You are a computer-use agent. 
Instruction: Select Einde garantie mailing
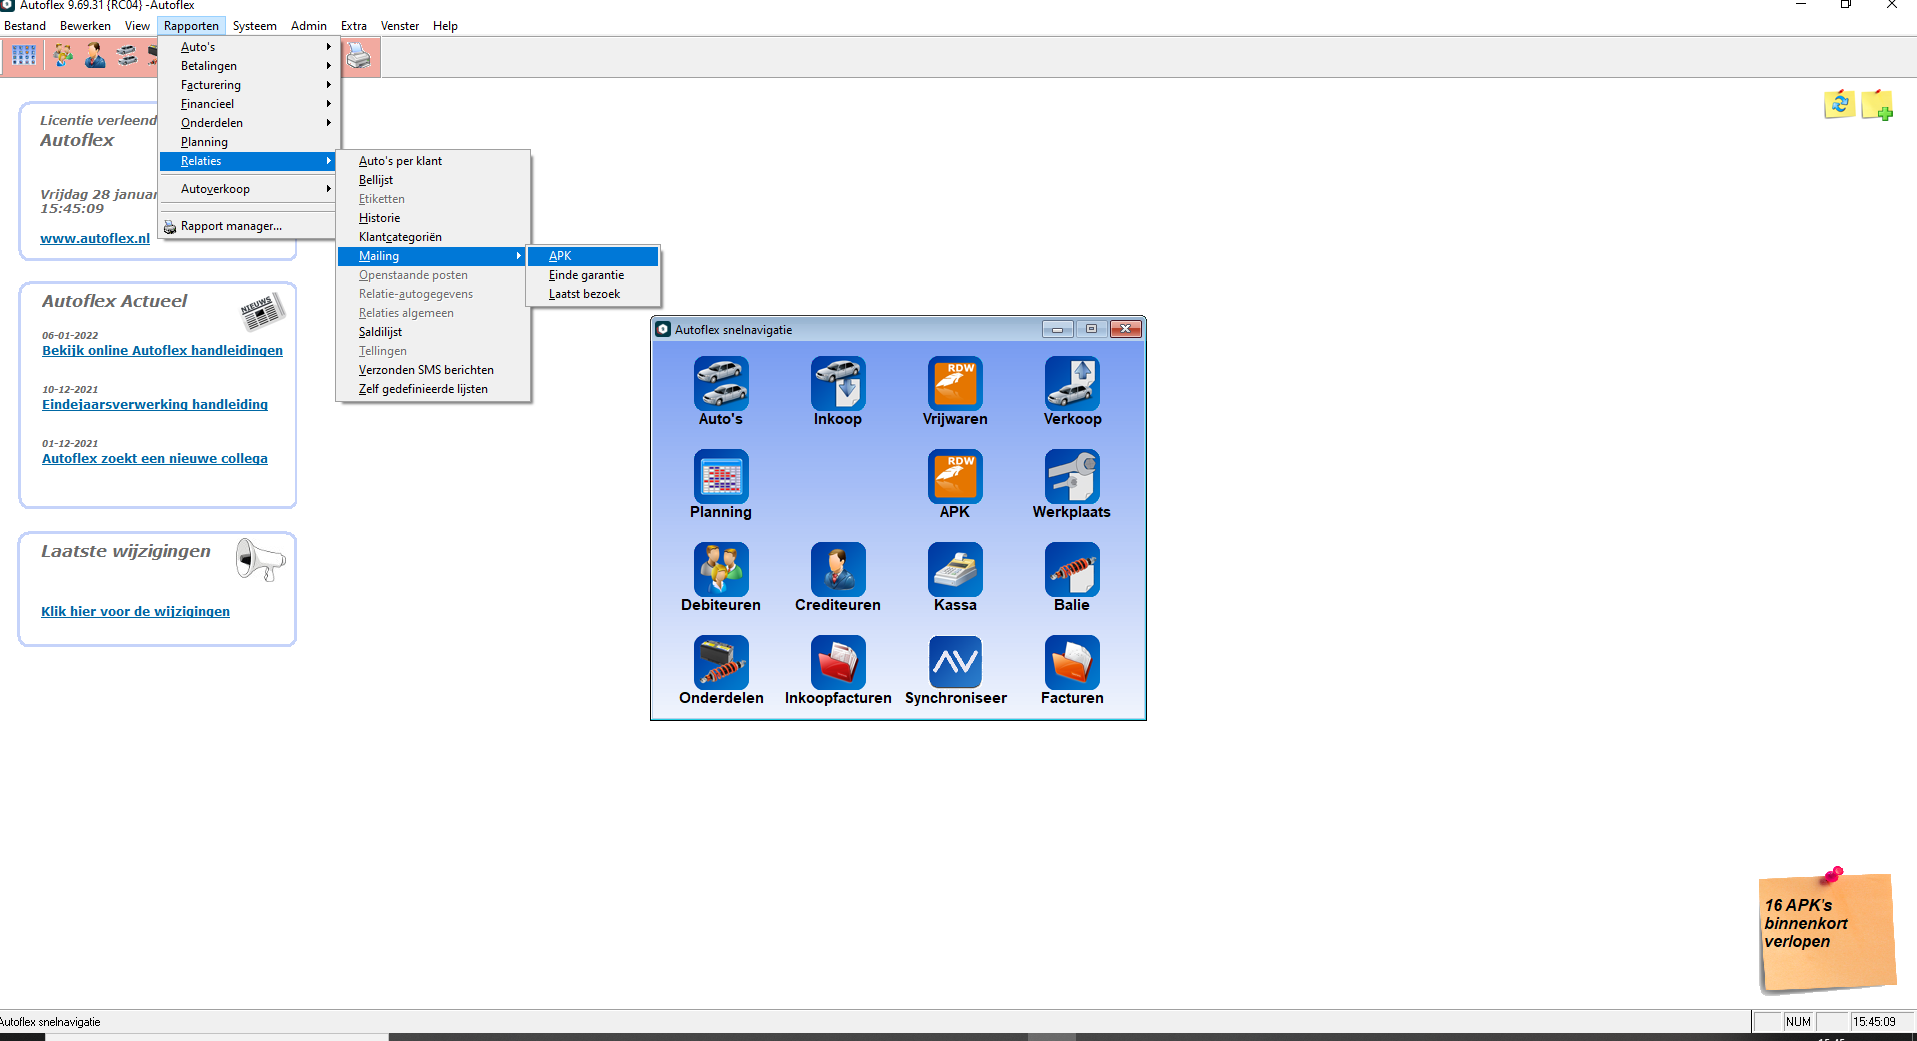(593, 275)
